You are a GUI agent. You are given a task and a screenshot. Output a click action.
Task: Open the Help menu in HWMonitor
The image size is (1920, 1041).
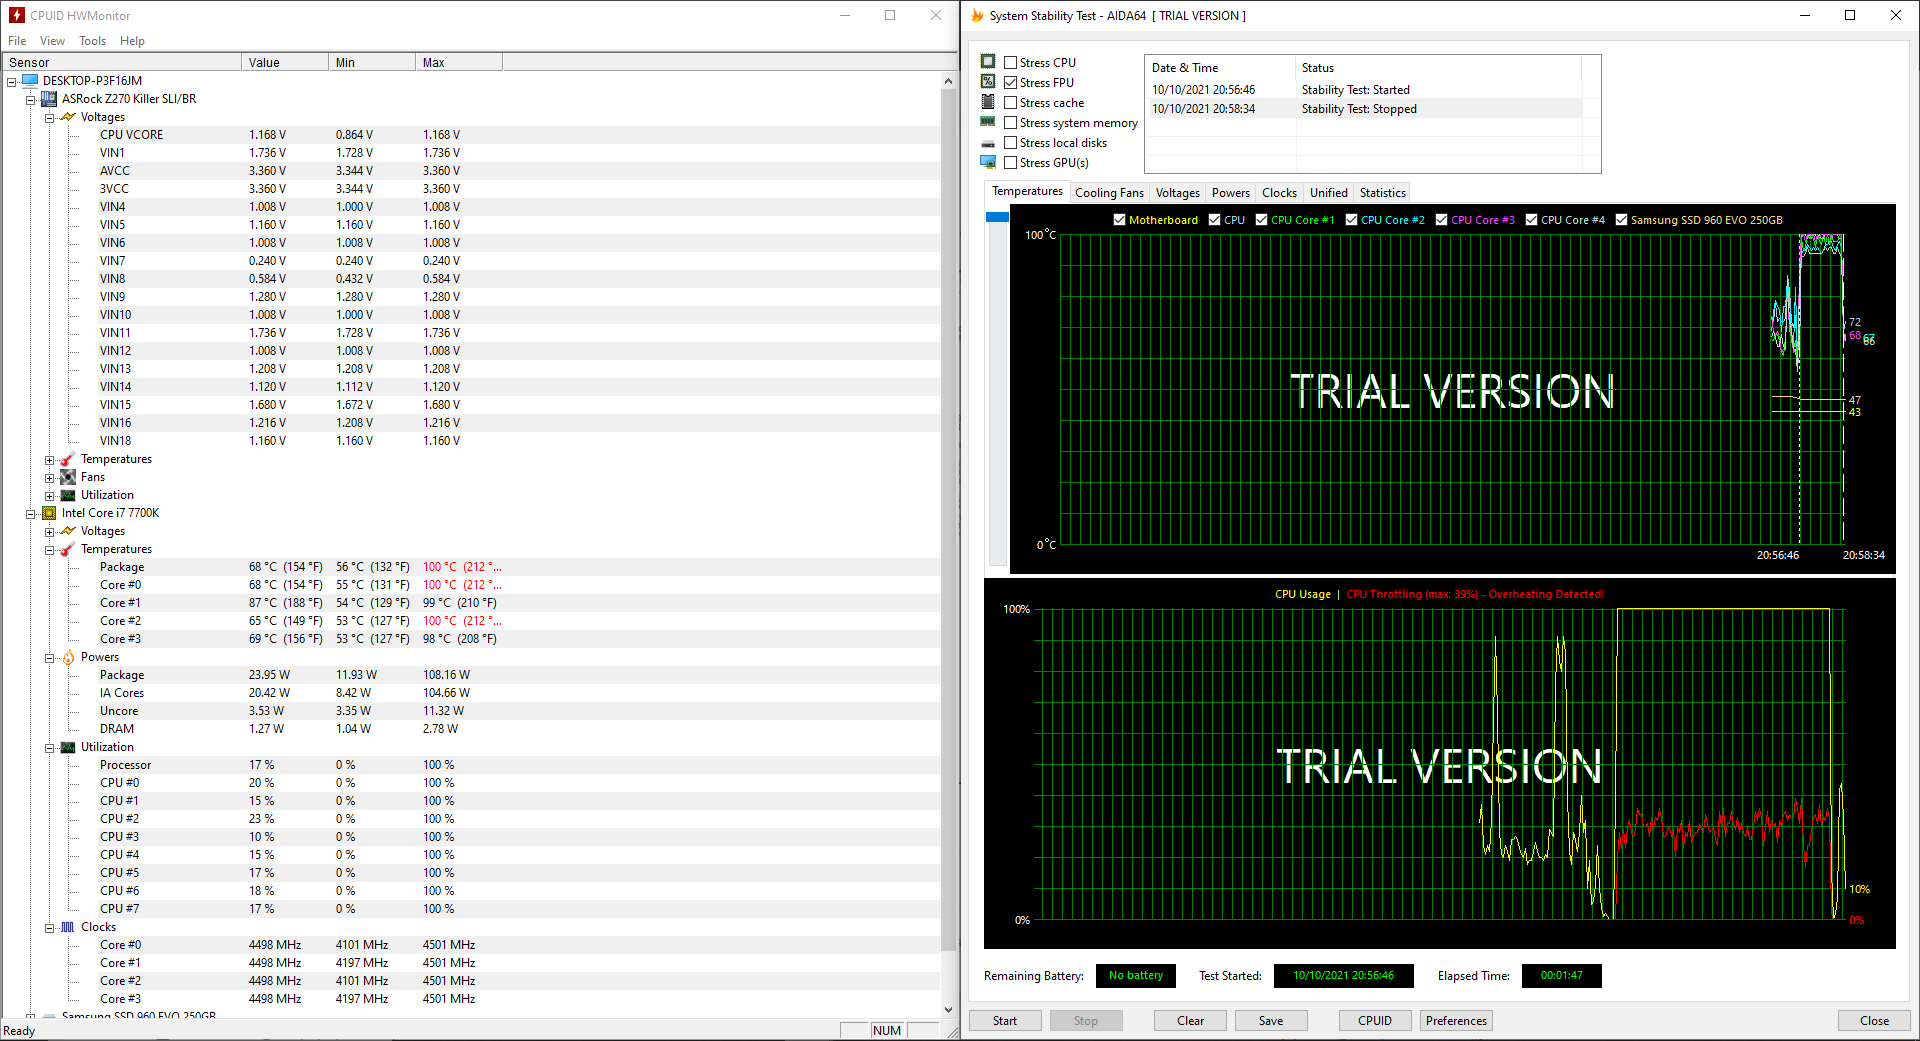click(x=132, y=41)
